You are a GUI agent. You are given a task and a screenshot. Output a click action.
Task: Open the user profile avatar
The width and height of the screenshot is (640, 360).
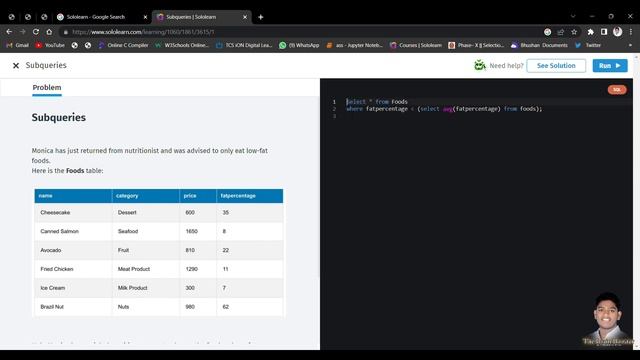click(618, 32)
